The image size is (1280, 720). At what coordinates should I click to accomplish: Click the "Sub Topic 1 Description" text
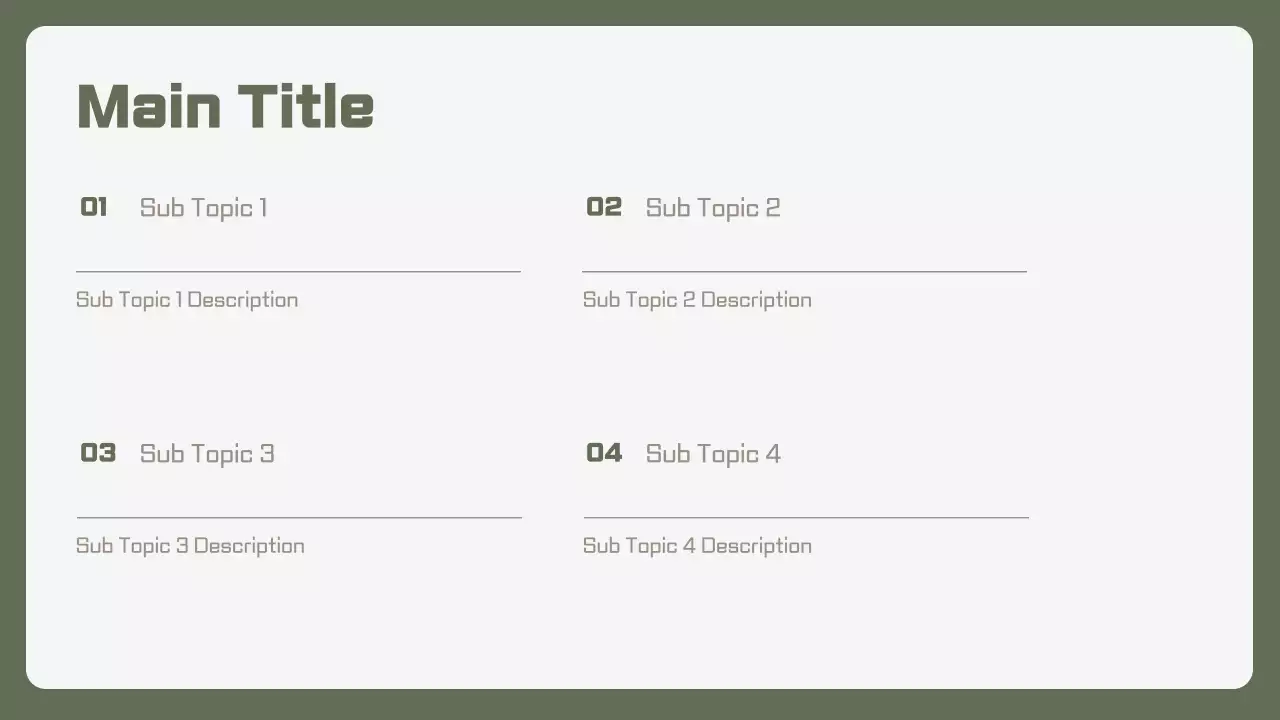tap(187, 300)
